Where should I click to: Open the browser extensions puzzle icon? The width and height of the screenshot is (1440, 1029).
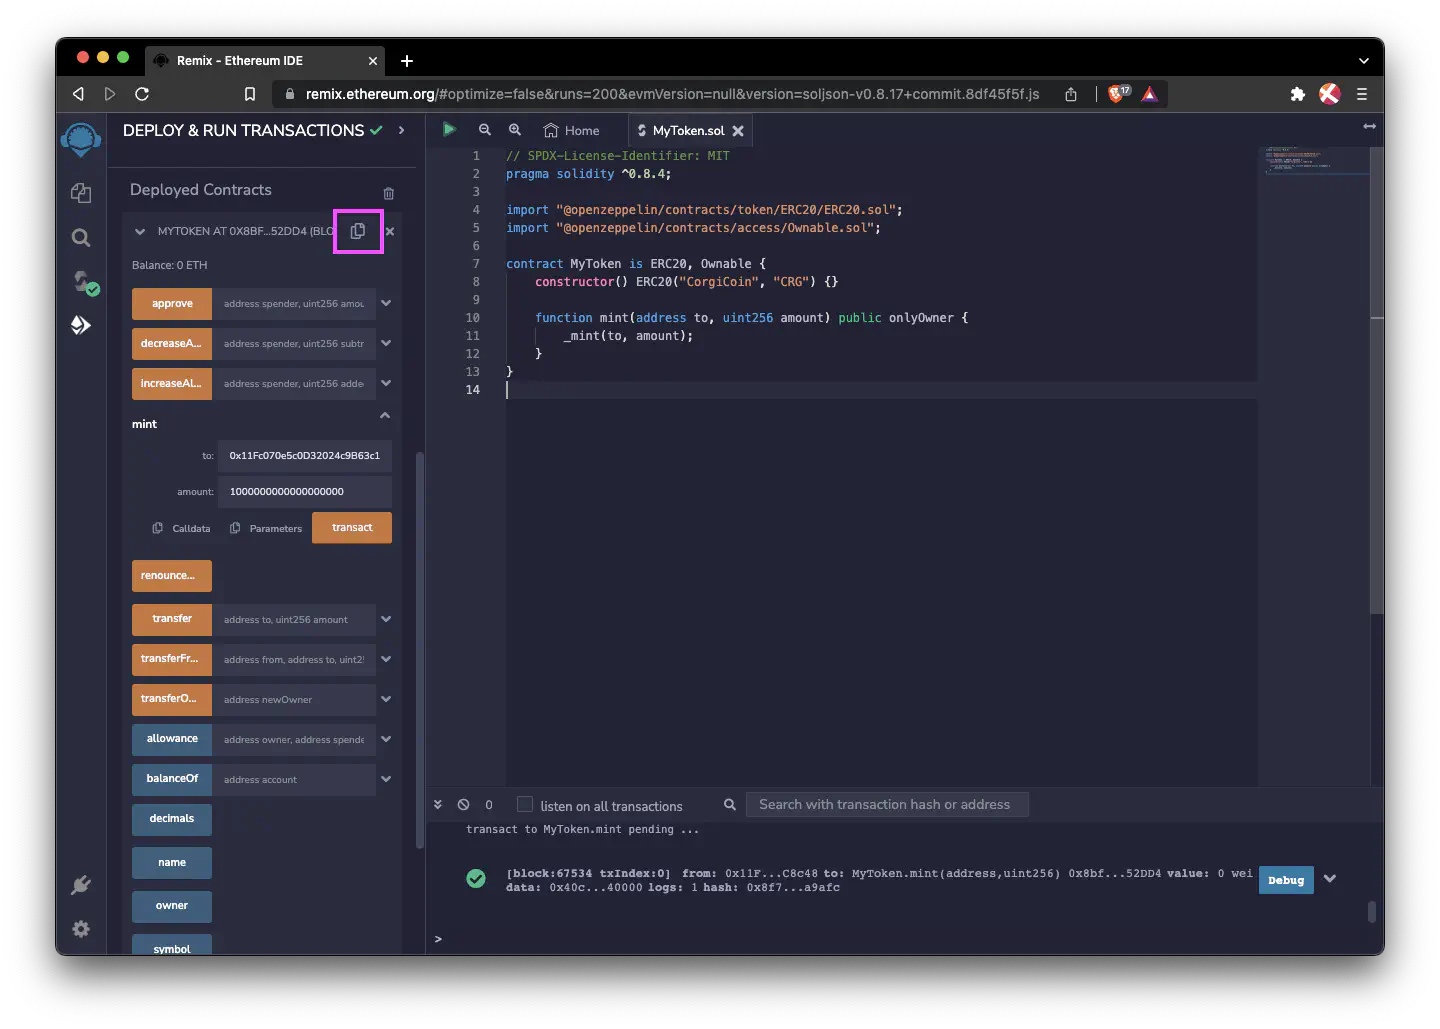coord(1298,94)
